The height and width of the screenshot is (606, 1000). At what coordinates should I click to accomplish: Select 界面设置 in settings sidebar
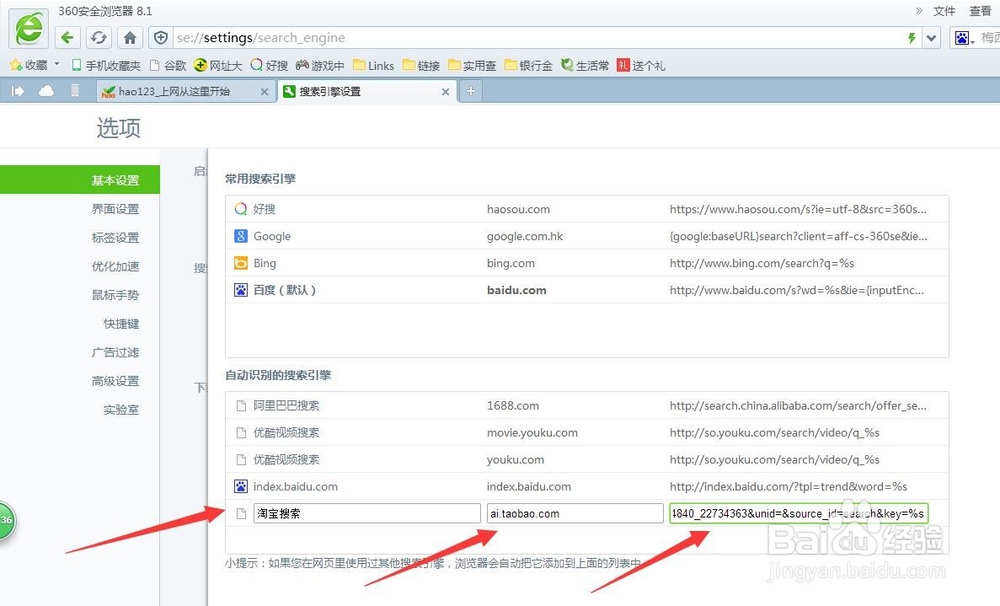click(x=115, y=209)
